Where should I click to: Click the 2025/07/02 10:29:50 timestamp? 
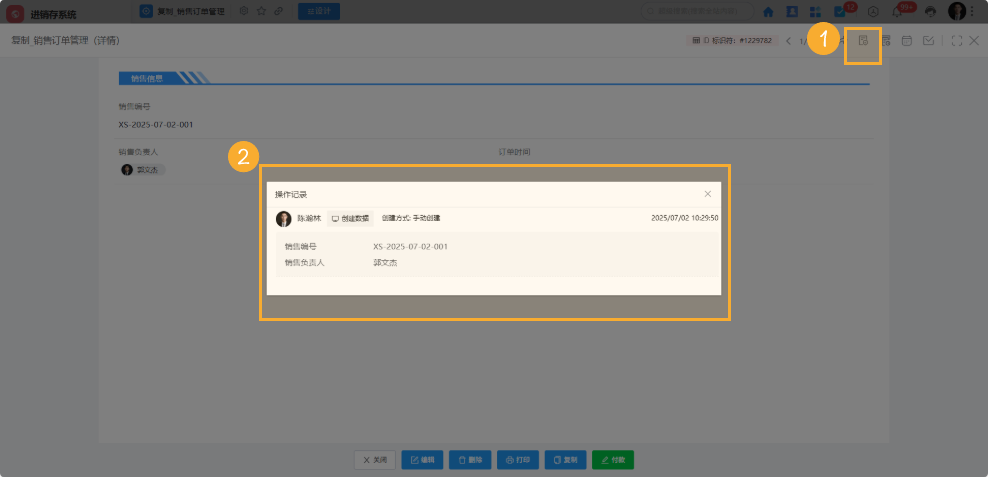tap(685, 218)
